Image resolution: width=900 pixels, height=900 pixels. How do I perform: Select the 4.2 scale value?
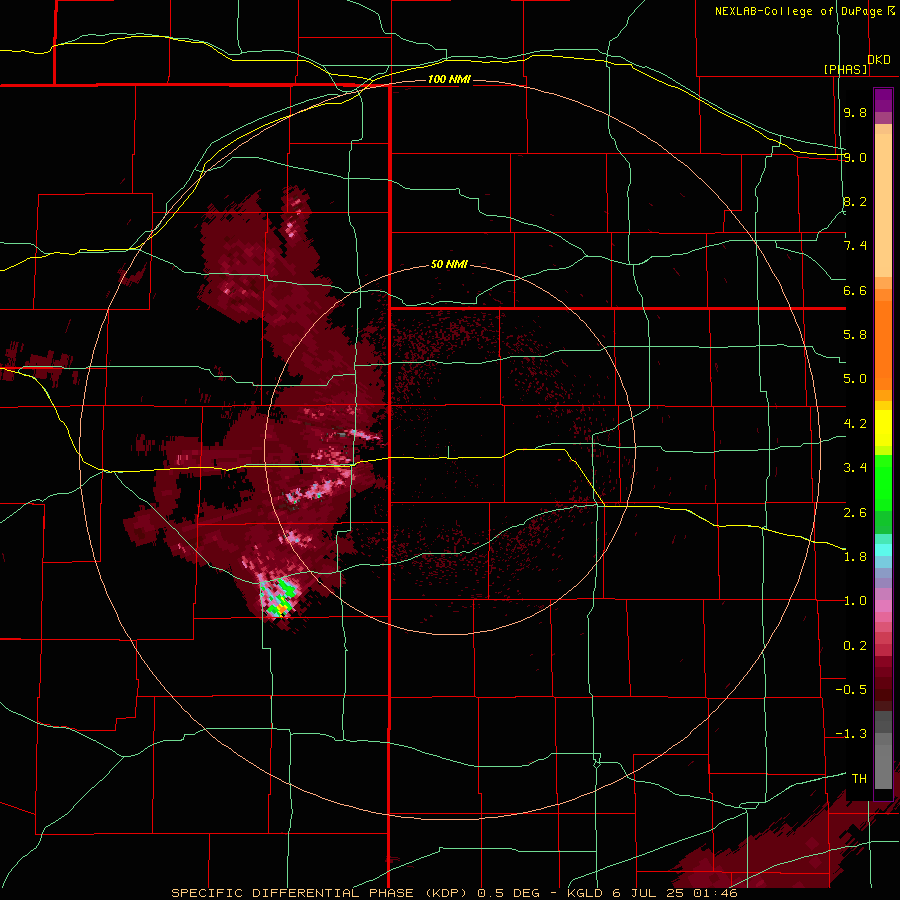[855, 424]
